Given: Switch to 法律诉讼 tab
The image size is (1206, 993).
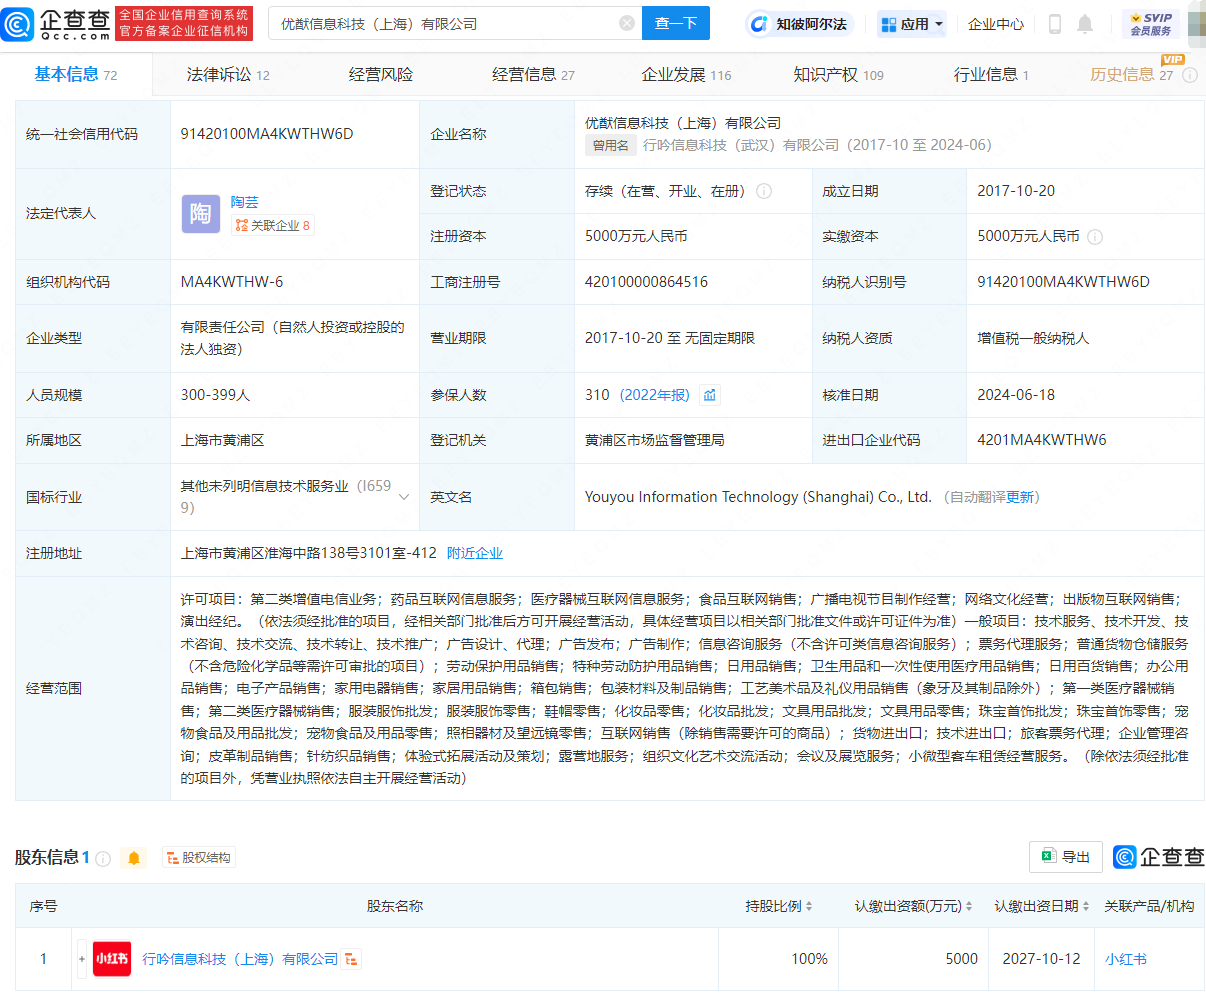Looking at the screenshot, I should (228, 74).
